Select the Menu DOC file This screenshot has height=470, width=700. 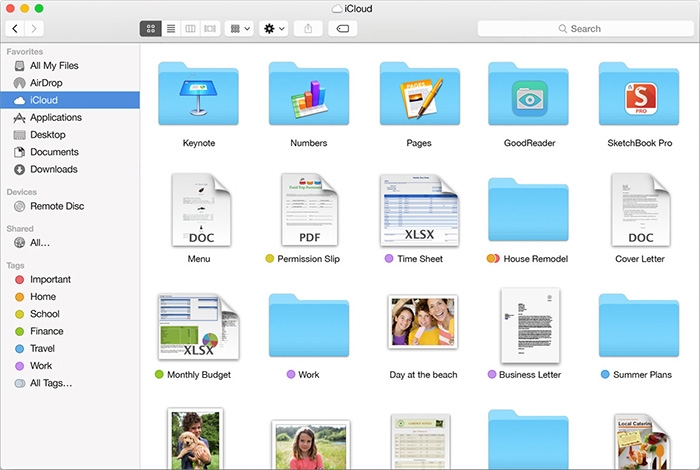click(x=201, y=210)
